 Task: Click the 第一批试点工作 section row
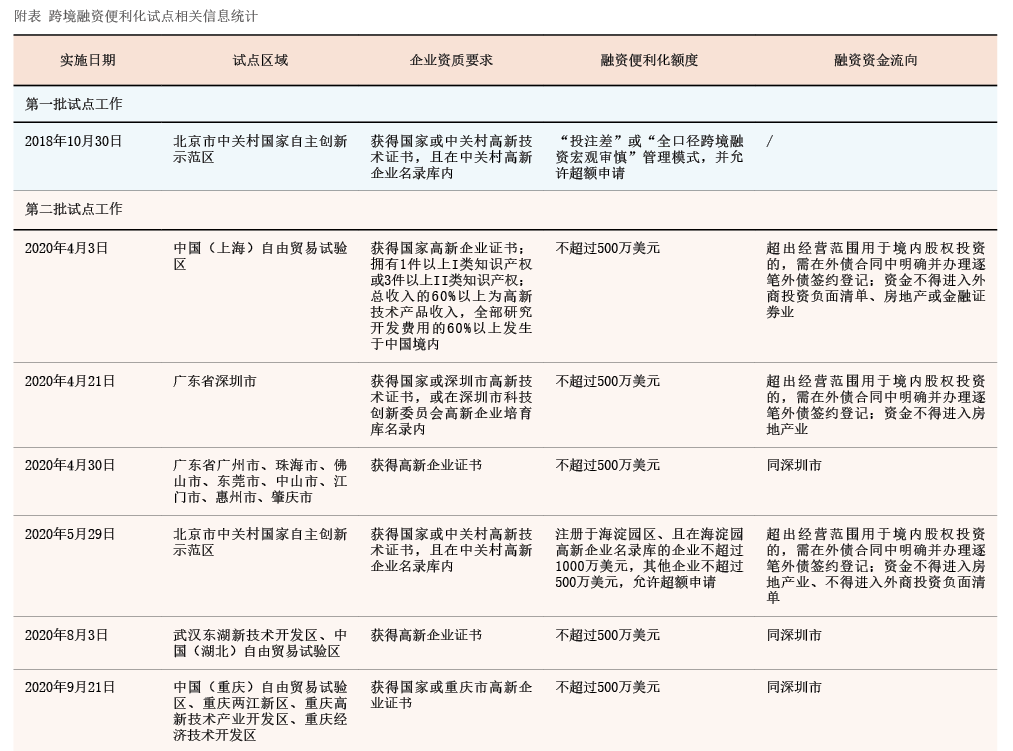tap(505, 104)
